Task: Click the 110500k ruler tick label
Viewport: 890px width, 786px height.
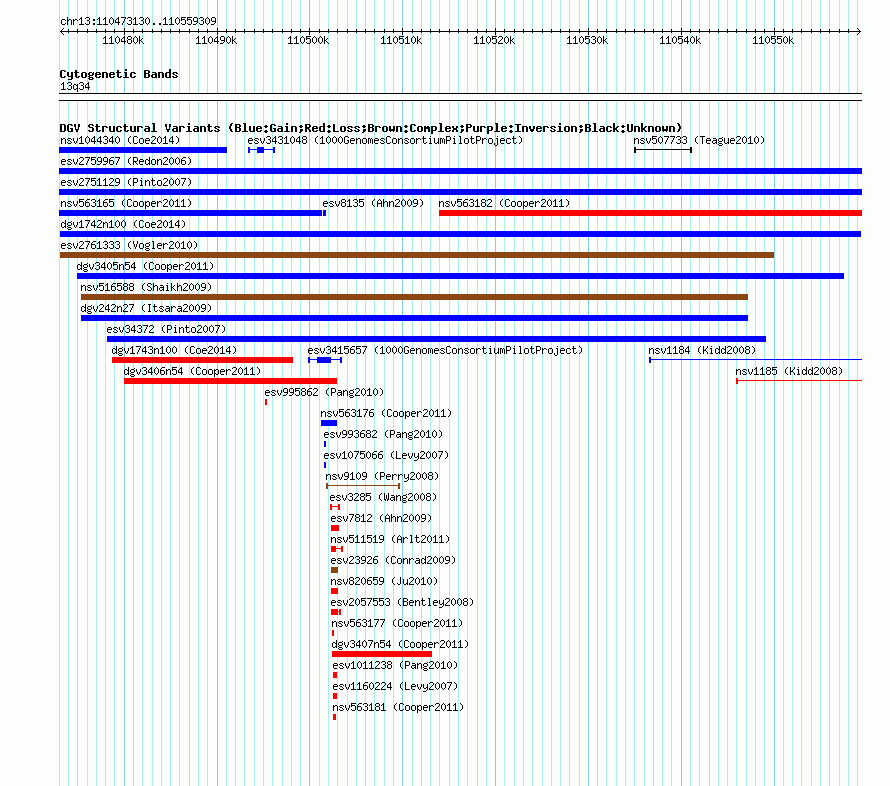Action: [x=308, y=40]
